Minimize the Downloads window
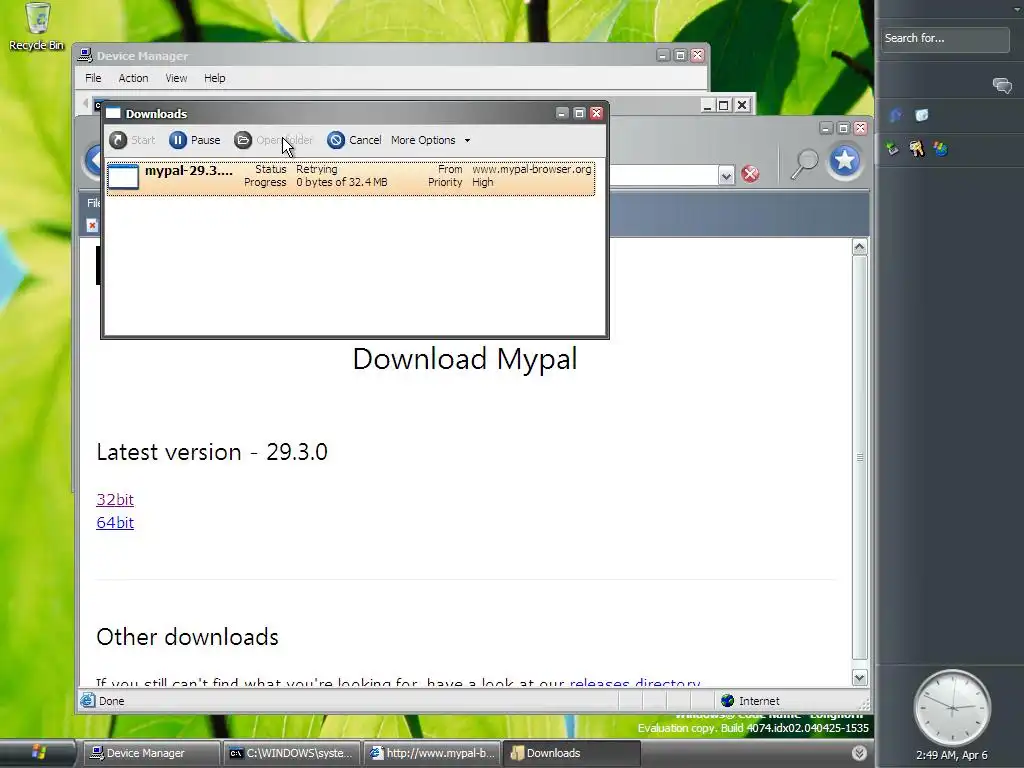This screenshot has width=1024, height=768. pos(562,113)
